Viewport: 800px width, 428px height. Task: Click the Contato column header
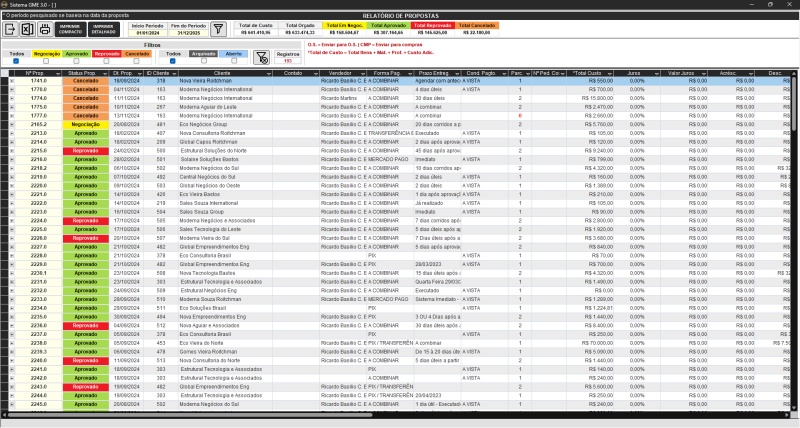tap(292, 73)
